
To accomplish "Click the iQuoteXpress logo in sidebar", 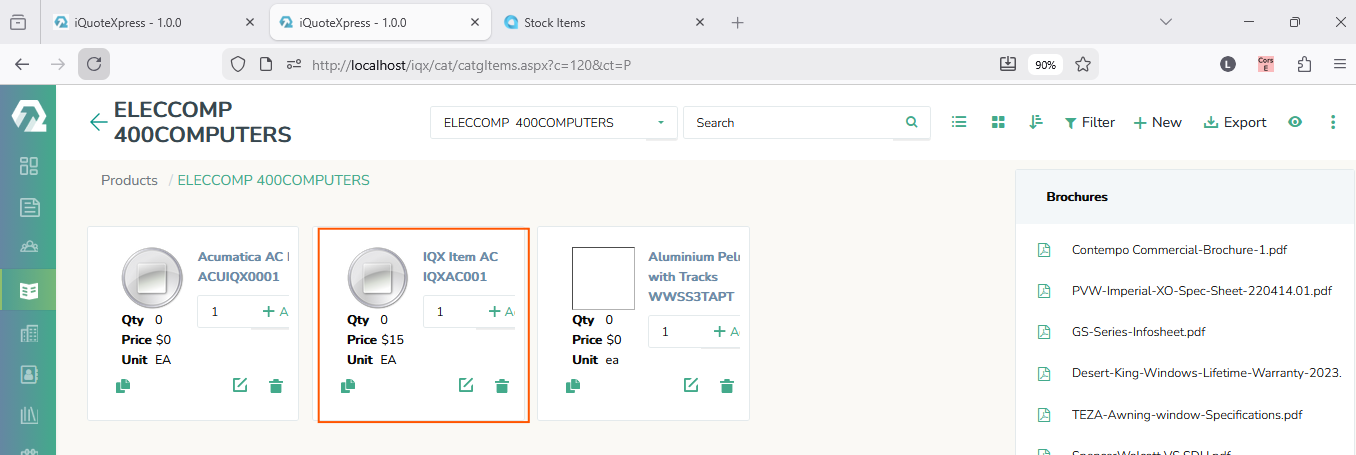I will click(x=28, y=116).
